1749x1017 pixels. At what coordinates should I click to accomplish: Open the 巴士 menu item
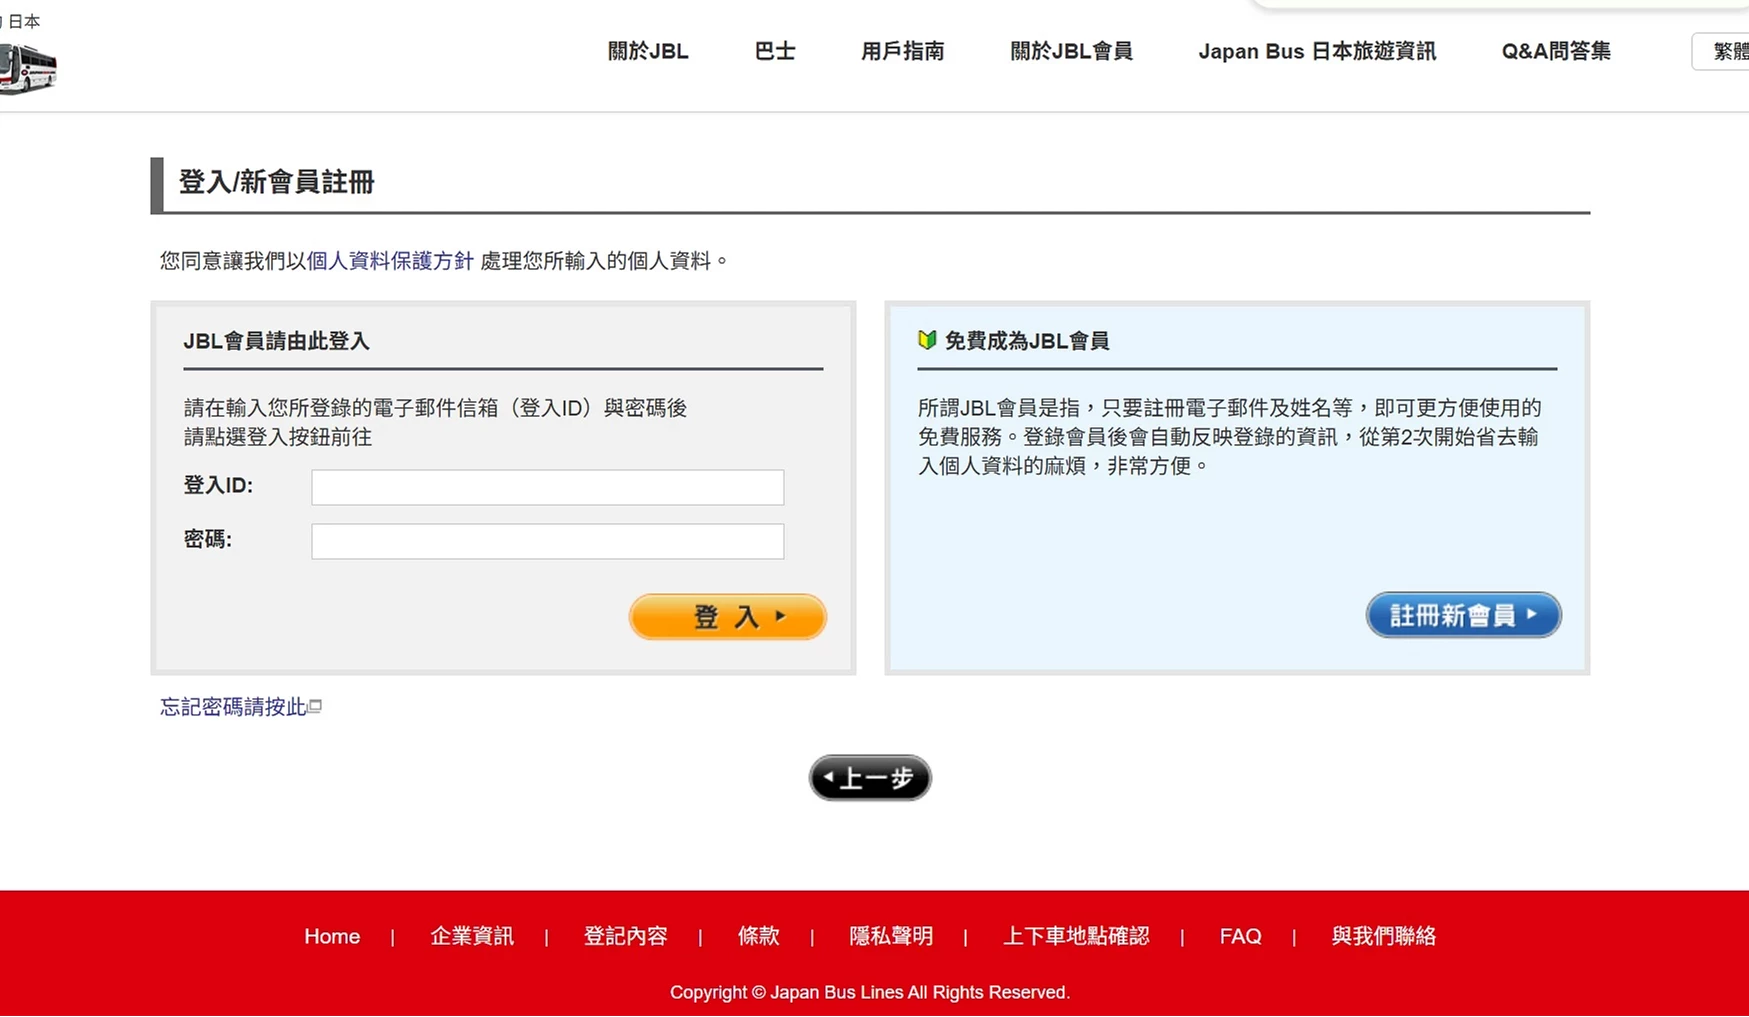(x=774, y=51)
